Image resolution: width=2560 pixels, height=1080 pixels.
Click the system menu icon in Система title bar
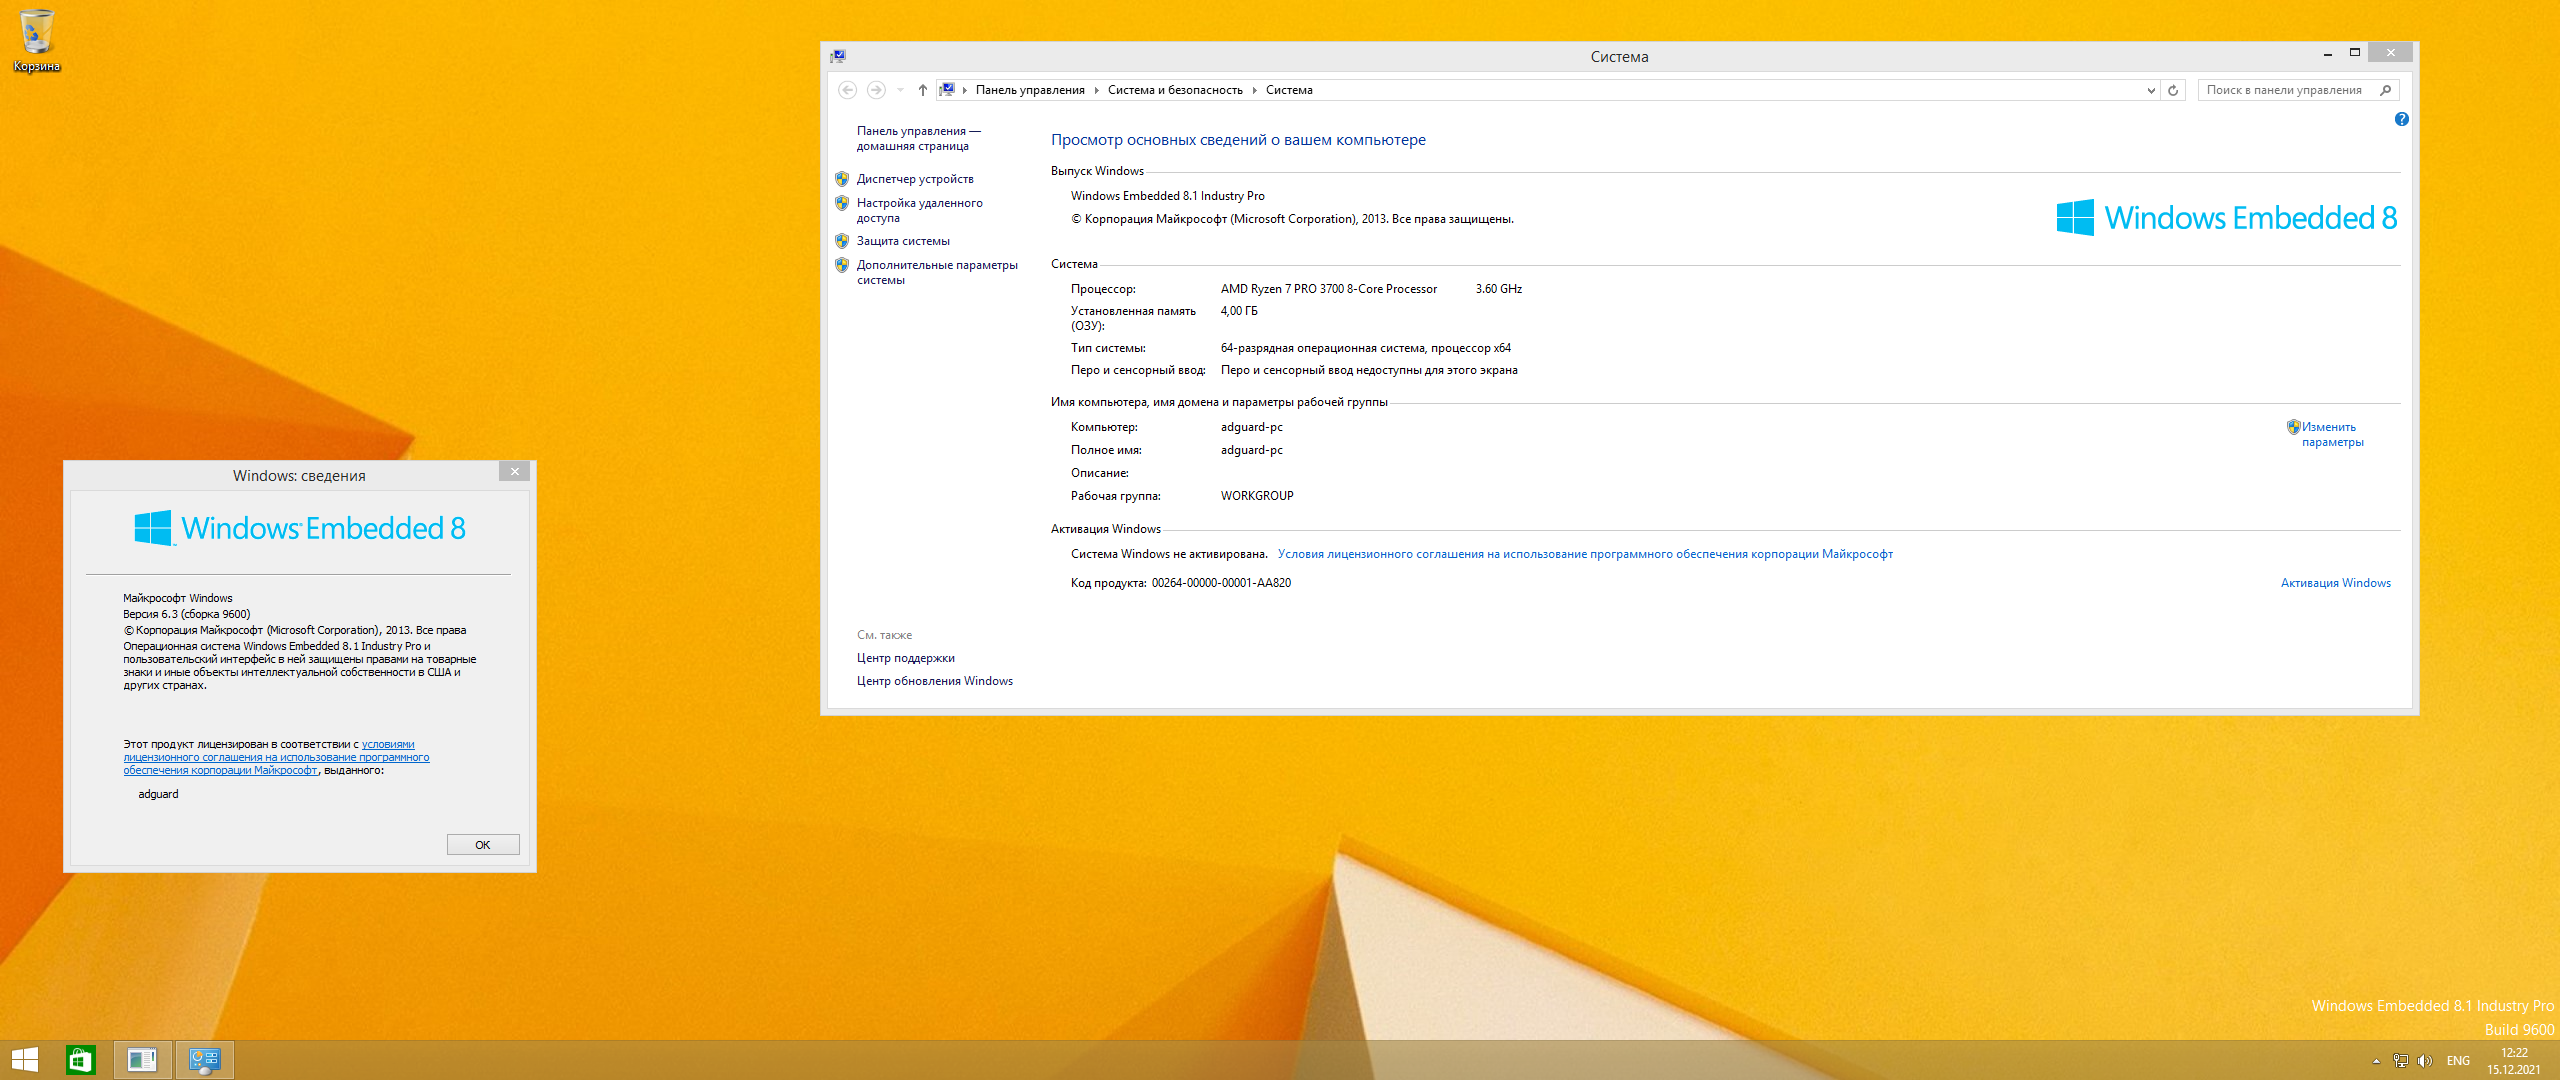click(838, 56)
